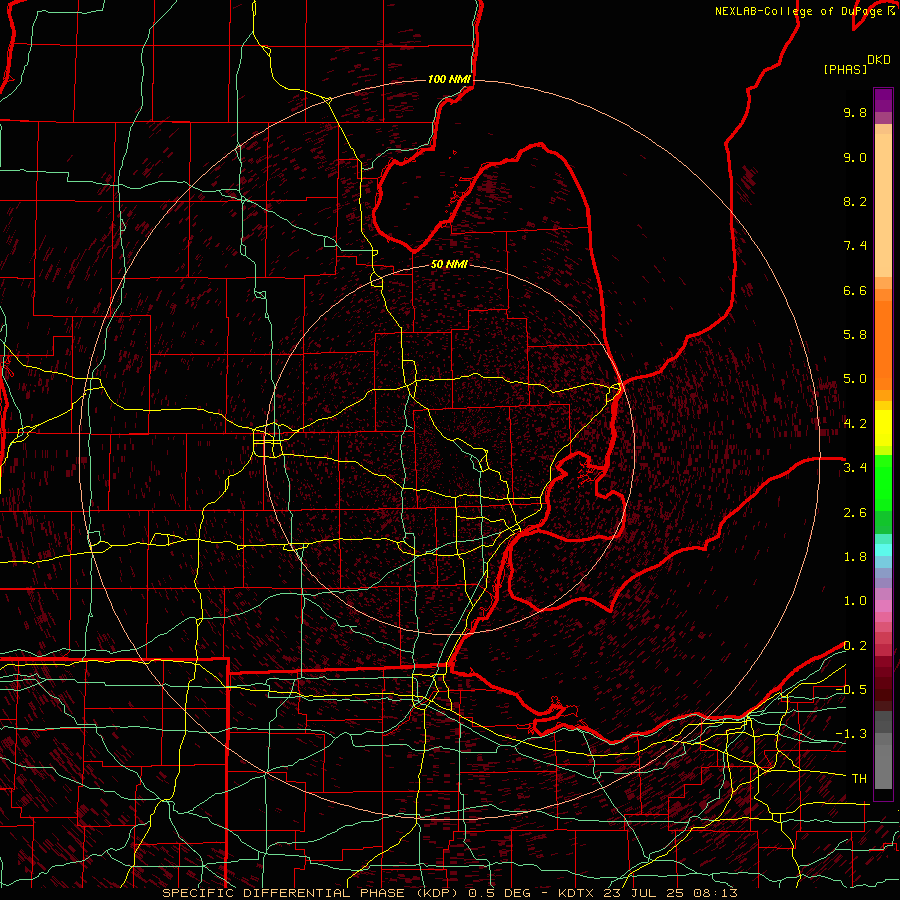Click the -1.3 value on the legend

click(x=851, y=734)
